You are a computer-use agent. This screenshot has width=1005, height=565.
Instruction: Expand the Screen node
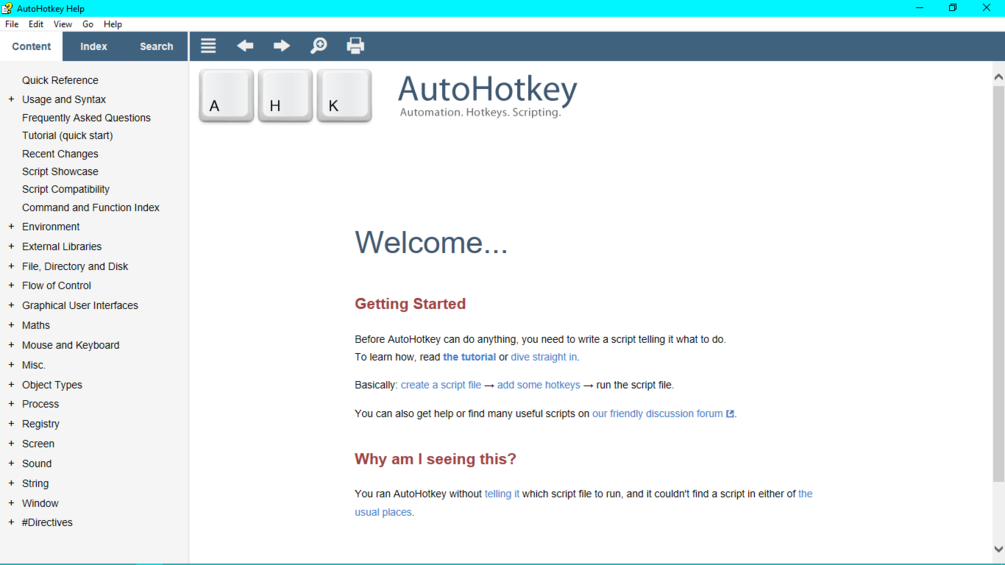11,444
